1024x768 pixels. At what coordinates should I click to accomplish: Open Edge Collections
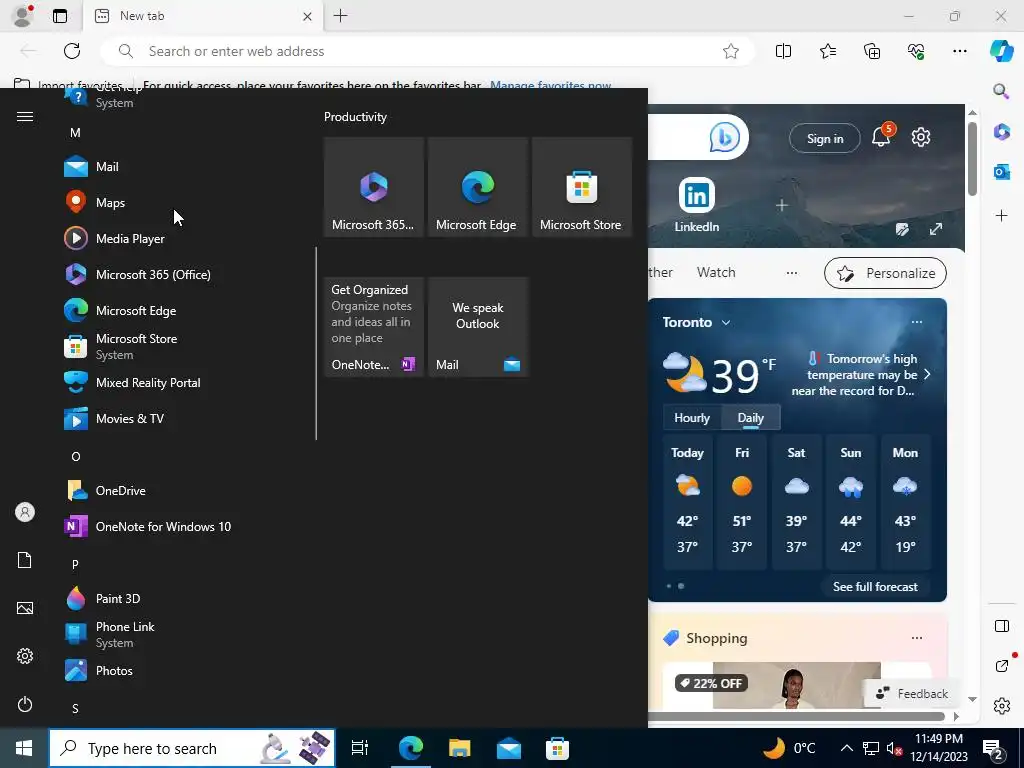point(872,51)
